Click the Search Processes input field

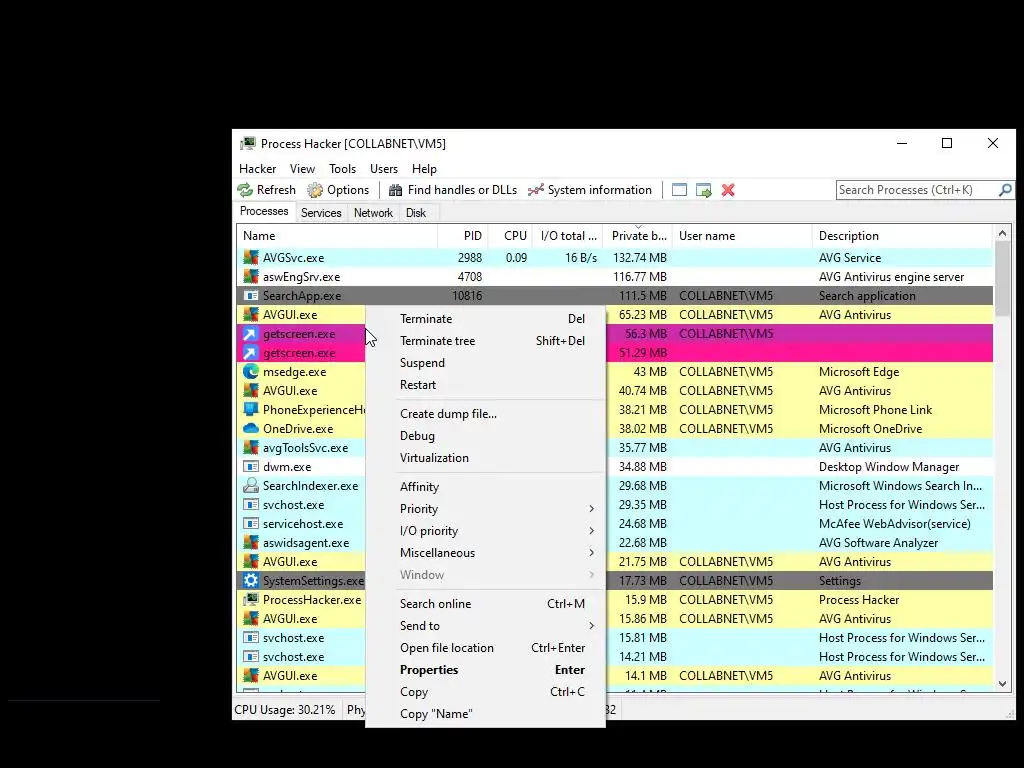tap(916, 190)
